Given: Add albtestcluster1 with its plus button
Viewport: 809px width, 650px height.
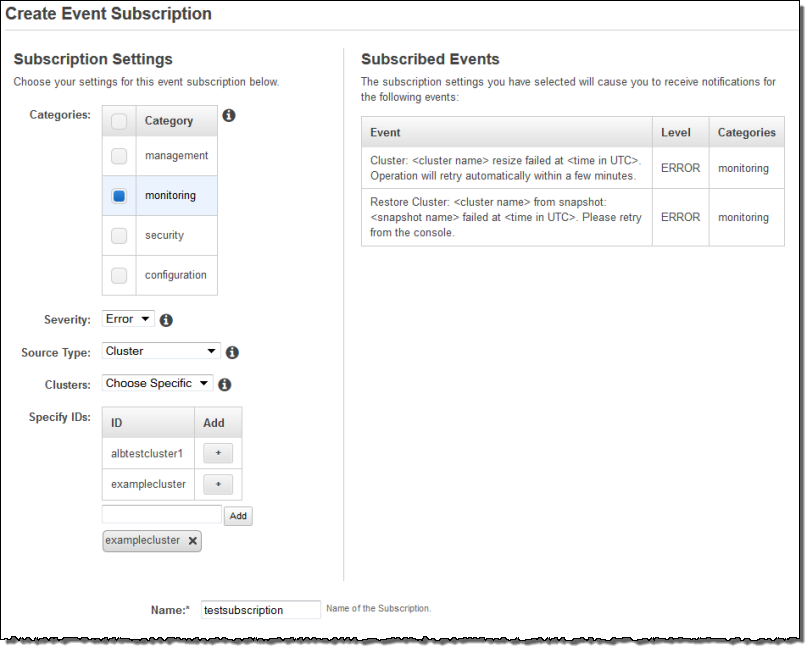Looking at the screenshot, I should (217, 453).
